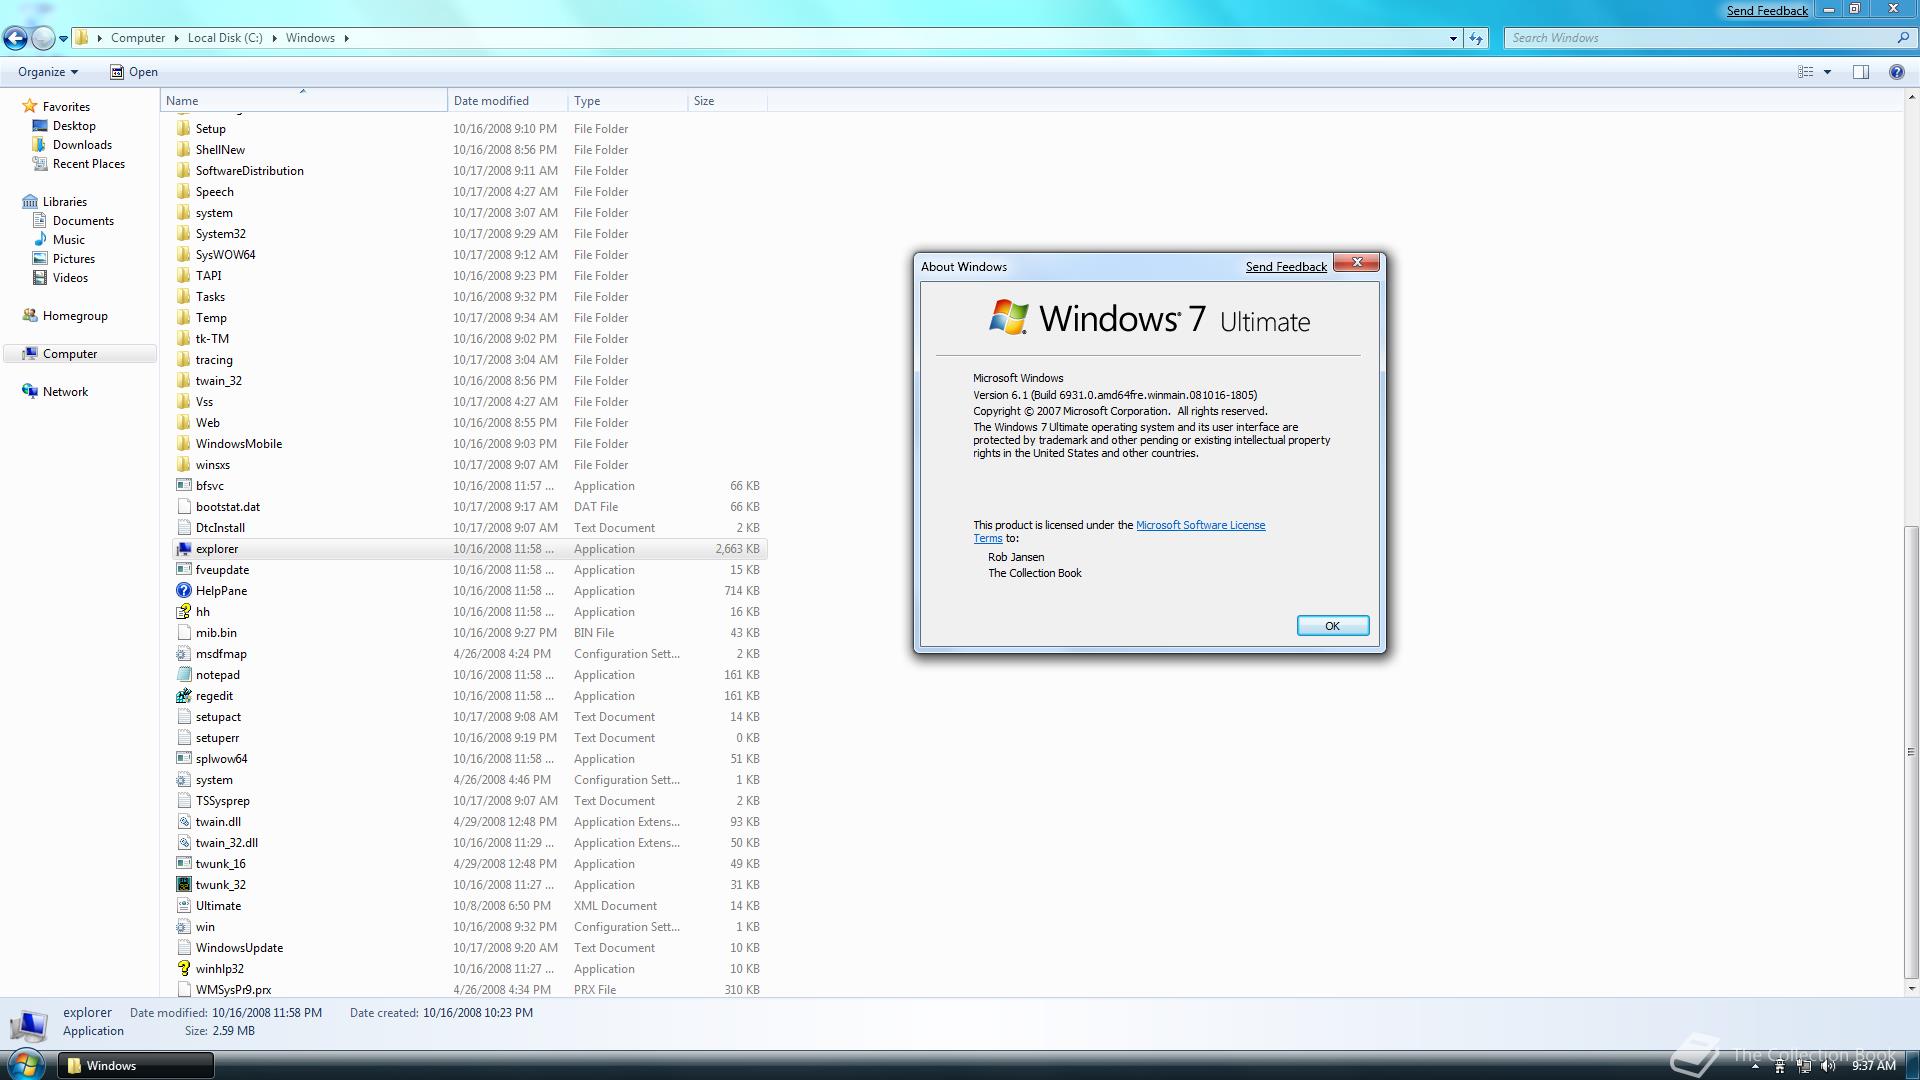
Task: Open the Documents library
Action: click(83, 221)
